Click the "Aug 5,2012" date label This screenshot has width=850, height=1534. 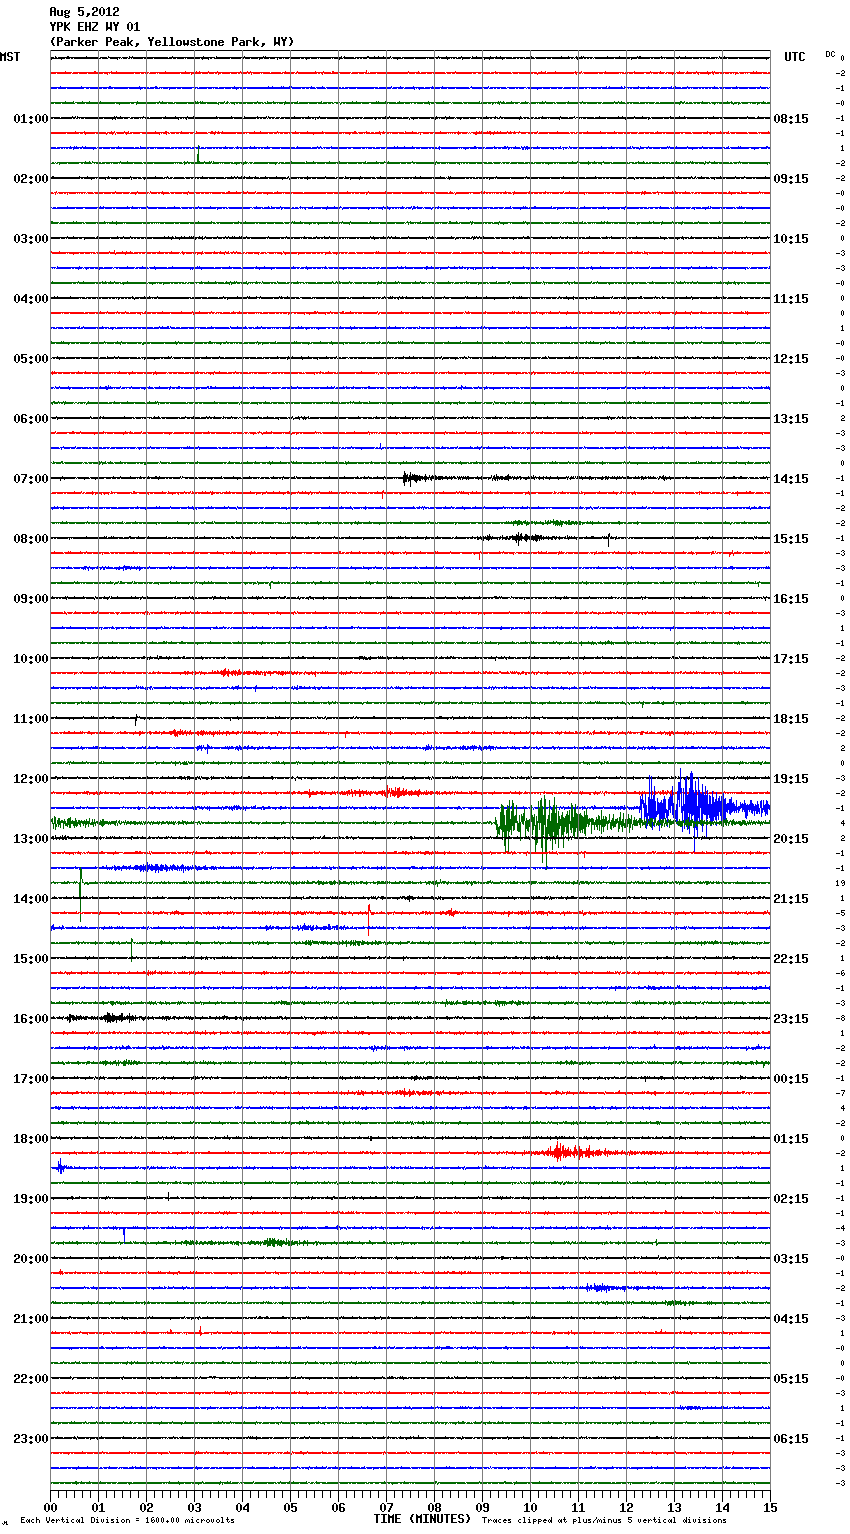pos(84,12)
